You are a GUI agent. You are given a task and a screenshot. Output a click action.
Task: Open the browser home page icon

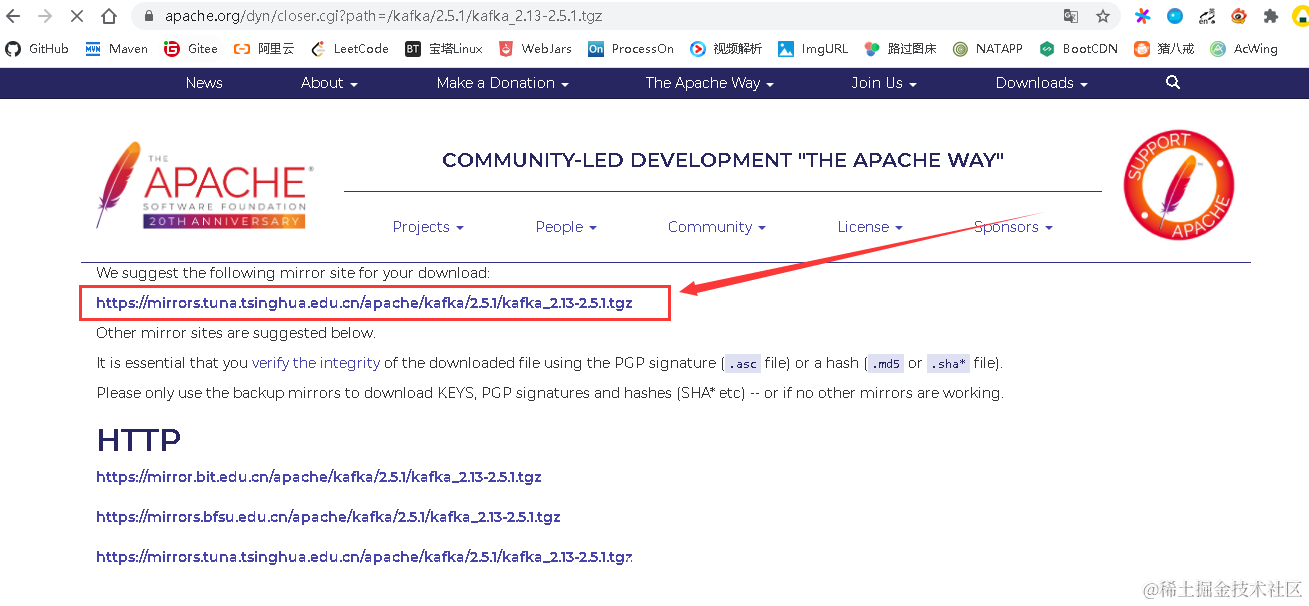(109, 16)
